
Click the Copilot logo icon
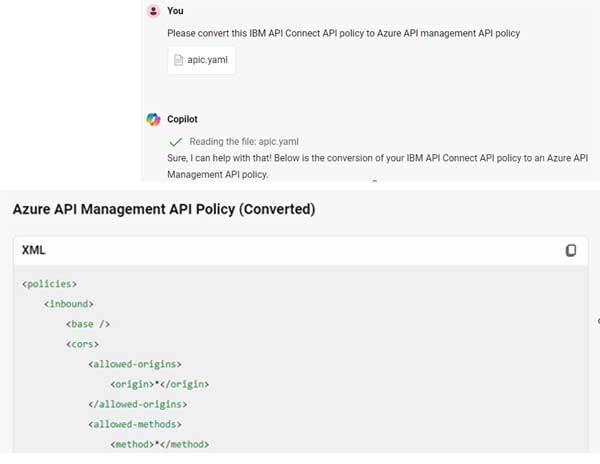click(x=153, y=119)
